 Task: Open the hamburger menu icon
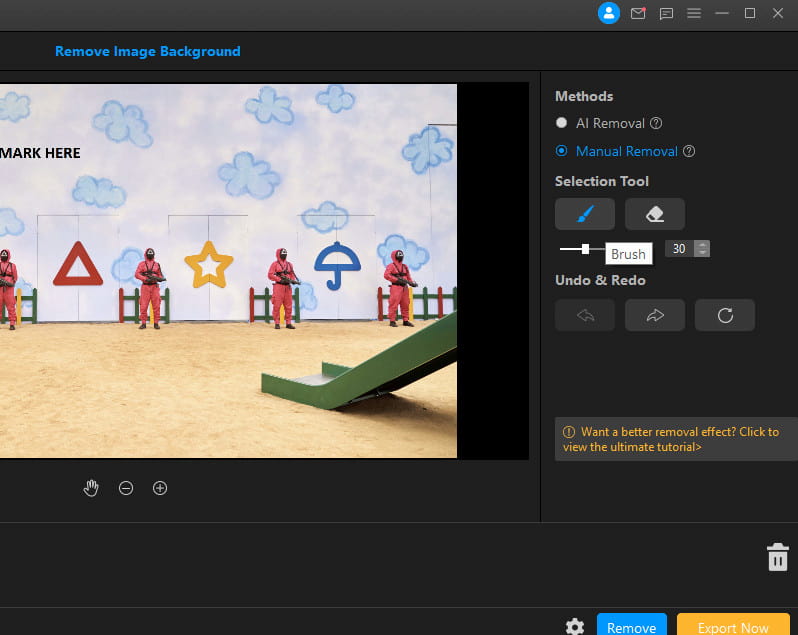click(694, 13)
